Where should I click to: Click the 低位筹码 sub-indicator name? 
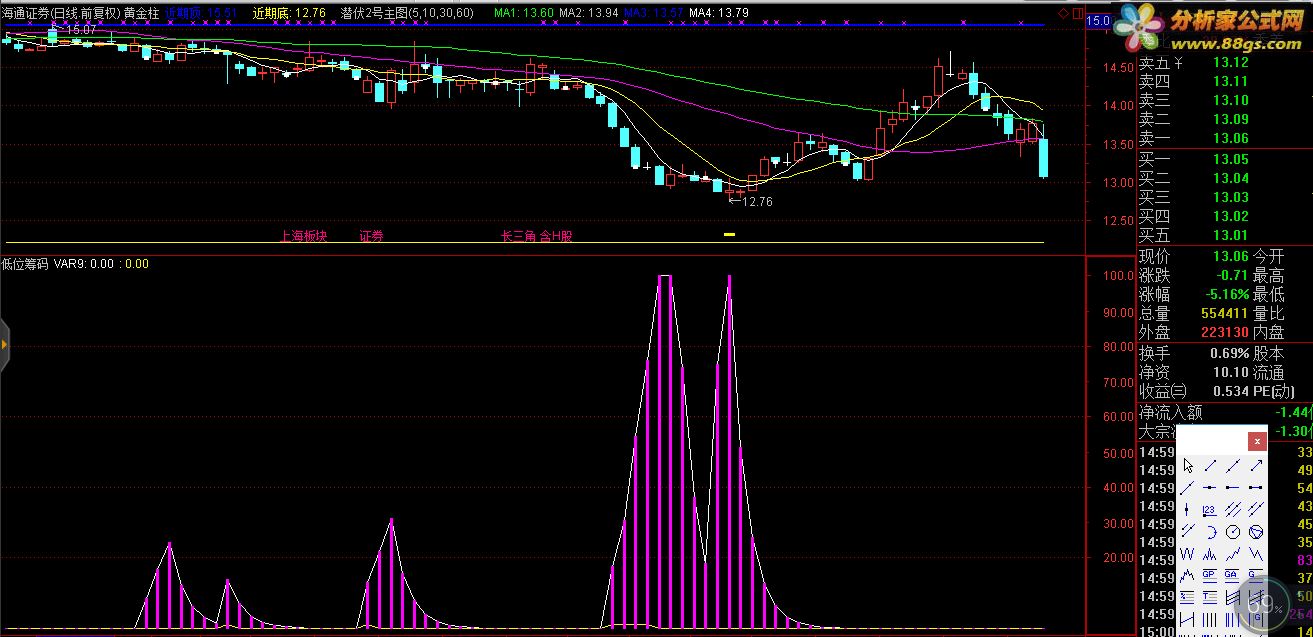[25, 264]
